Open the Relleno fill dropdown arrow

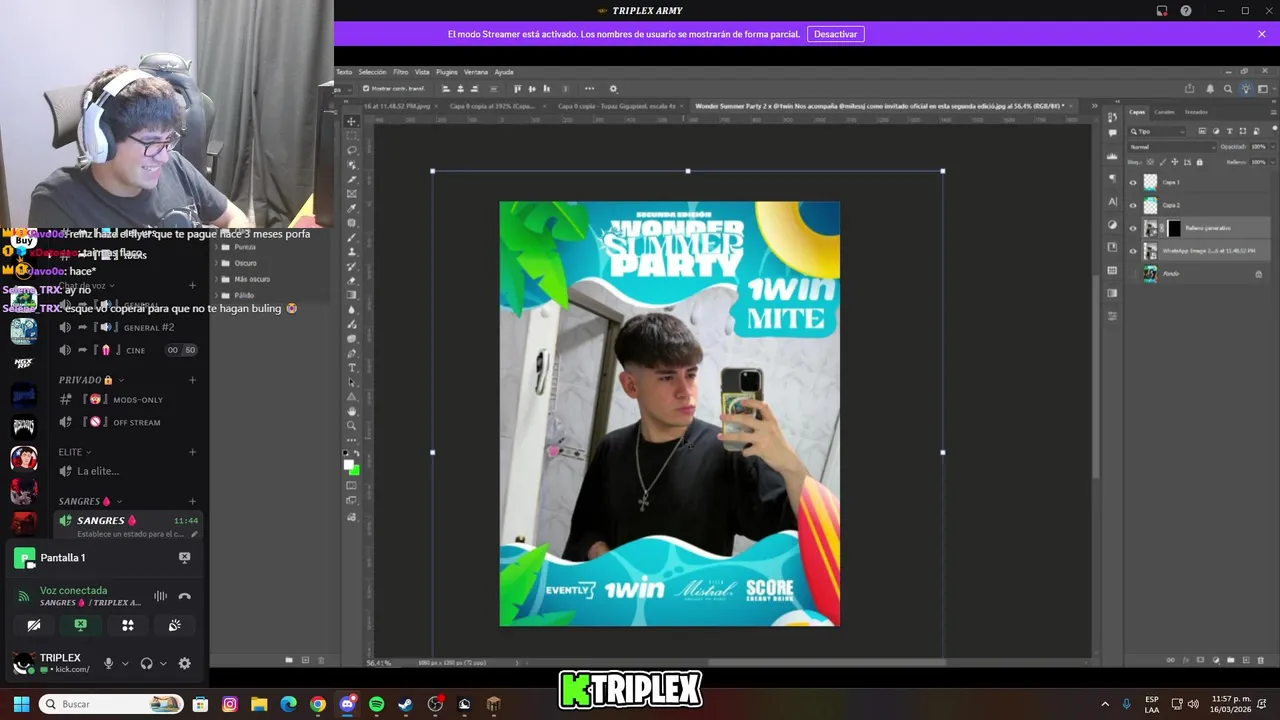(1273, 162)
